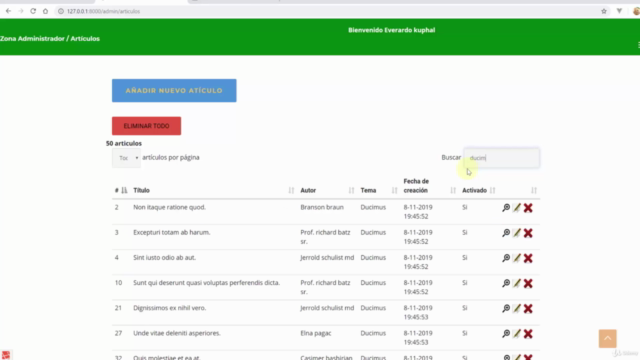Delete article 'Sint iusto odio ab aut.' red X
Screen dimensions: 640x360
528,258
